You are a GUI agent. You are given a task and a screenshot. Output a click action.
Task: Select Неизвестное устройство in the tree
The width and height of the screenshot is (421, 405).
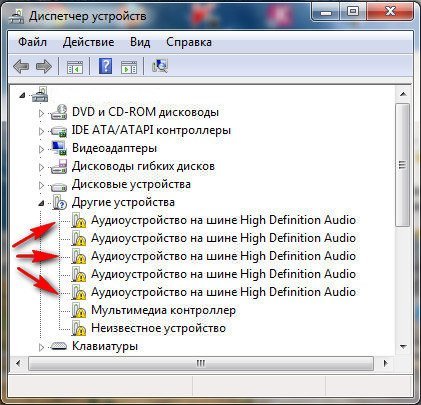click(x=158, y=328)
